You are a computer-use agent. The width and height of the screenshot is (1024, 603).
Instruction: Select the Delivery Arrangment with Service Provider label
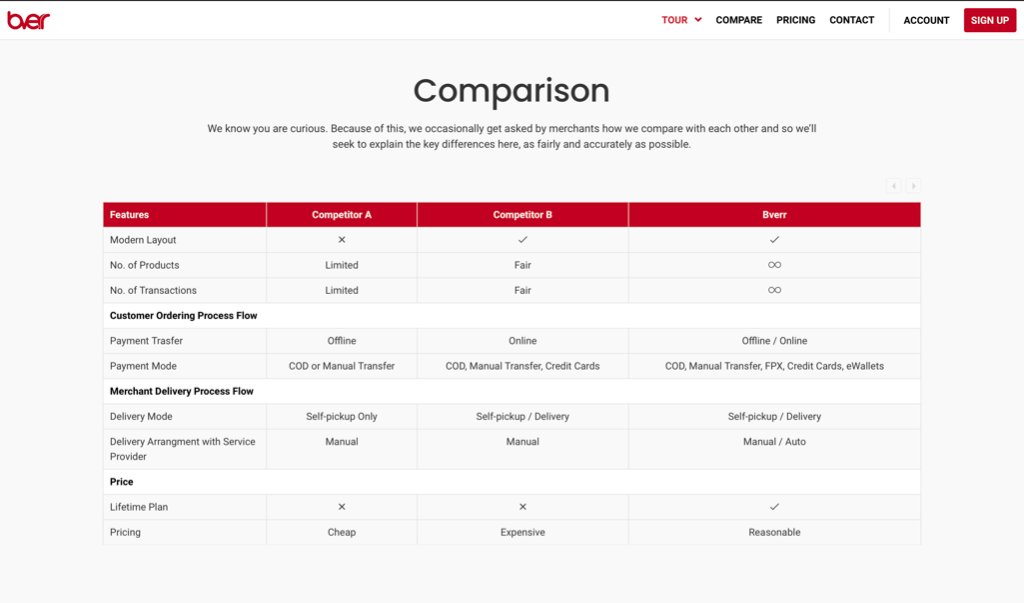coord(183,449)
